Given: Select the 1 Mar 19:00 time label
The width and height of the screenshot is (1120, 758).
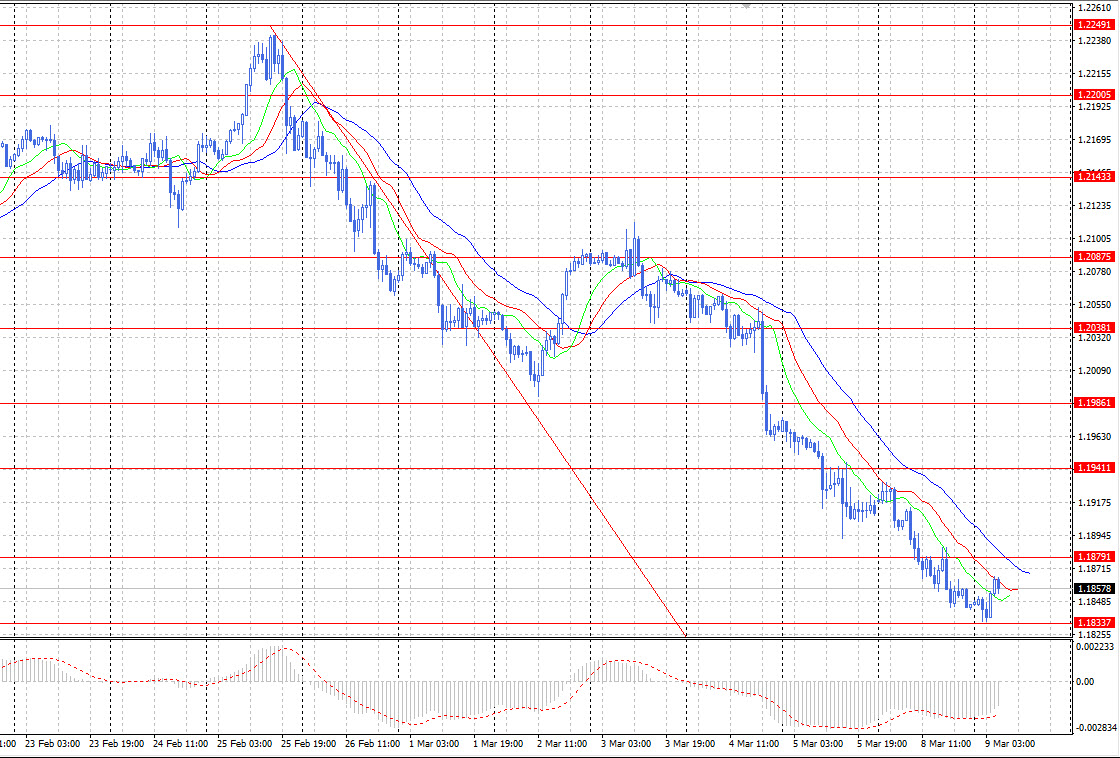Looking at the screenshot, I should coord(498,744).
